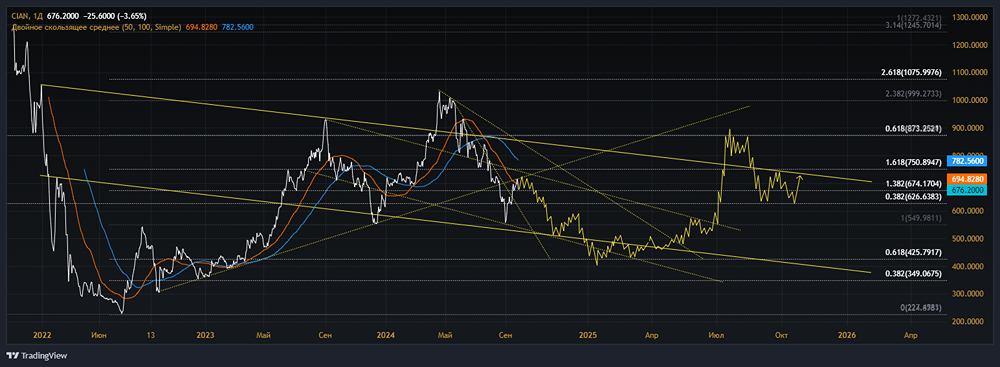Viewport: 1000px width, 367px height.
Task: Select the 1.382(674.1704) Fibonacci label
Action: [912, 184]
